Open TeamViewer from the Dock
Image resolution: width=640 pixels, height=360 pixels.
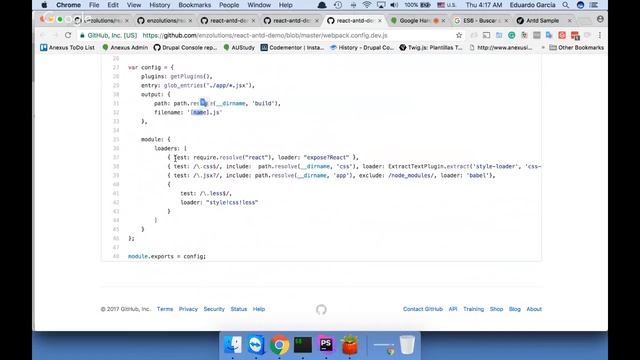(x=256, y=345)
